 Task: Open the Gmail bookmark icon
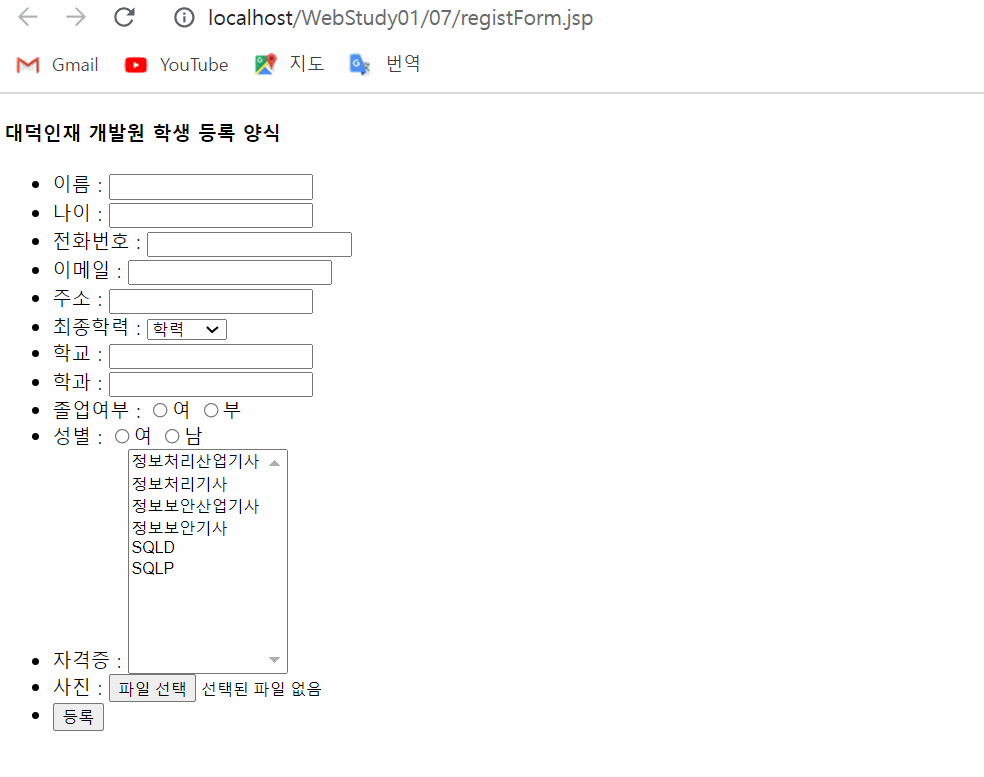pyautogui.click(x=28, y=65)
